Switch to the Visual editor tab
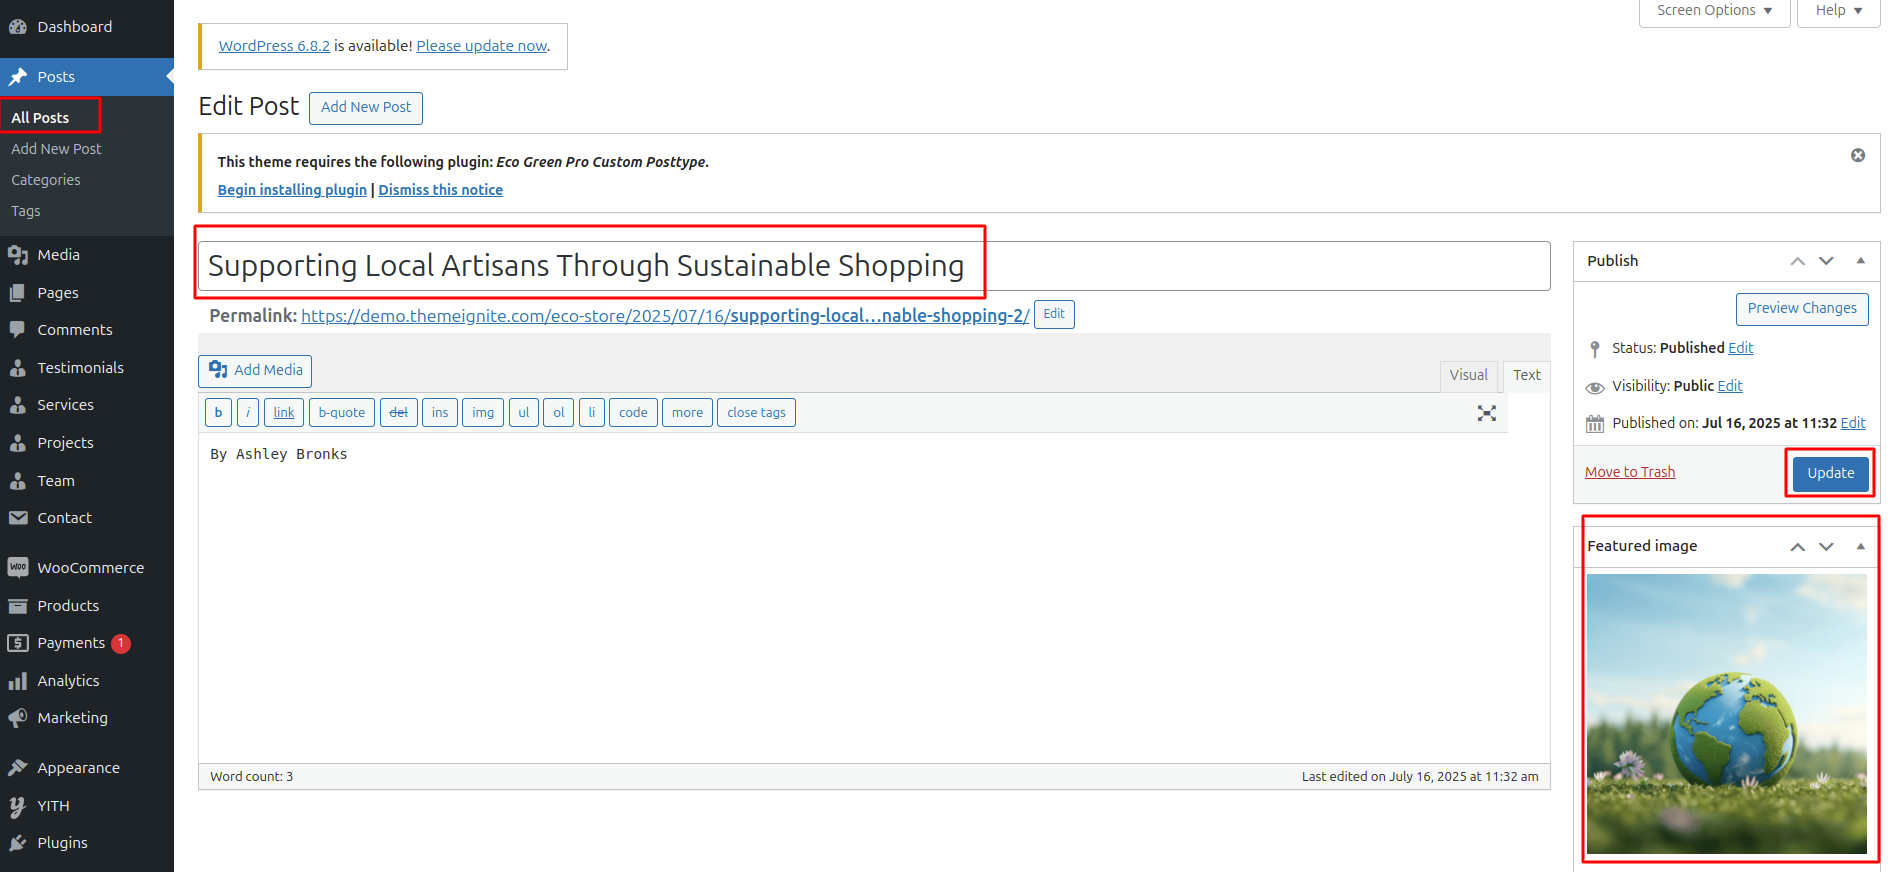This screenshot has width=1899, height=872. (x=1468, y=375)
